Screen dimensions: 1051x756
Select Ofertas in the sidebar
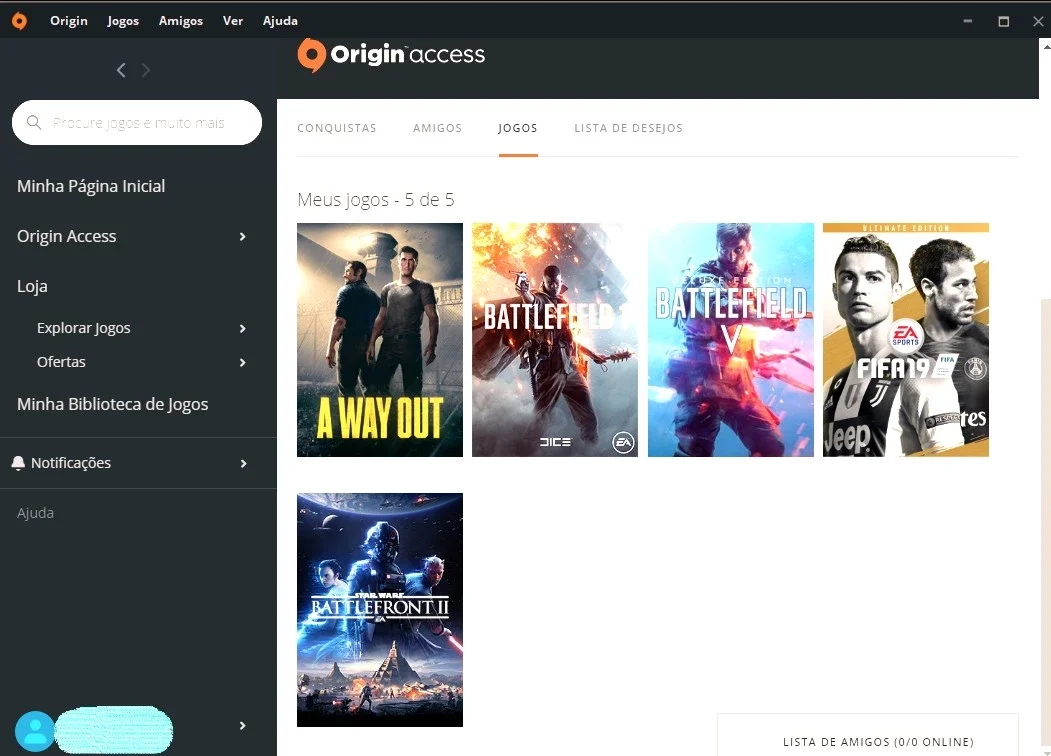coord(61,362)
